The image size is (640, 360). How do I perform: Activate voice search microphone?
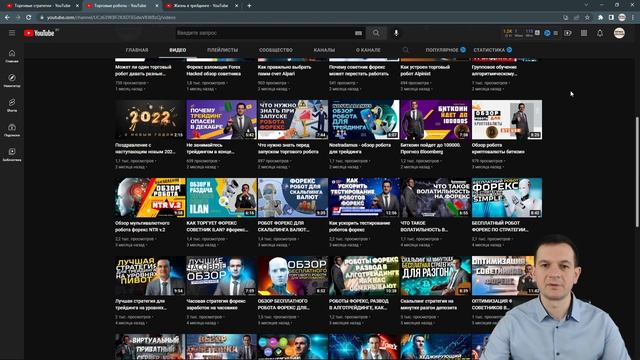(x=396, y=33)
